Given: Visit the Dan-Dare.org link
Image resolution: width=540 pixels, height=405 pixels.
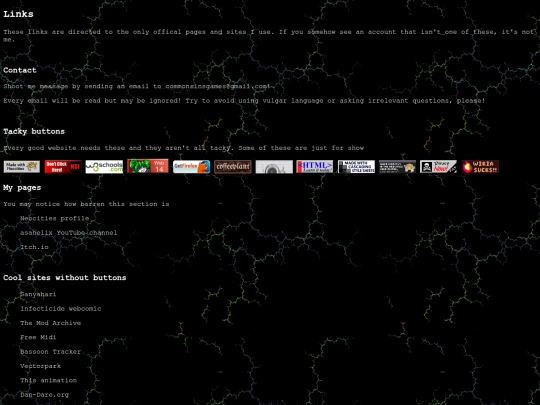Looking at the screenshot, I should point(44,395).
